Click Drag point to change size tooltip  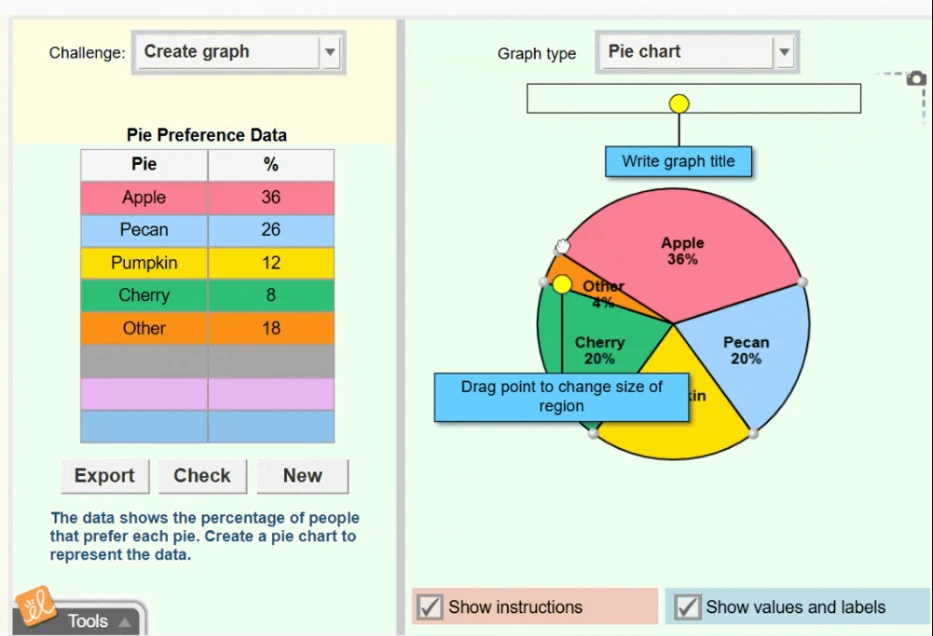(561, 397)
